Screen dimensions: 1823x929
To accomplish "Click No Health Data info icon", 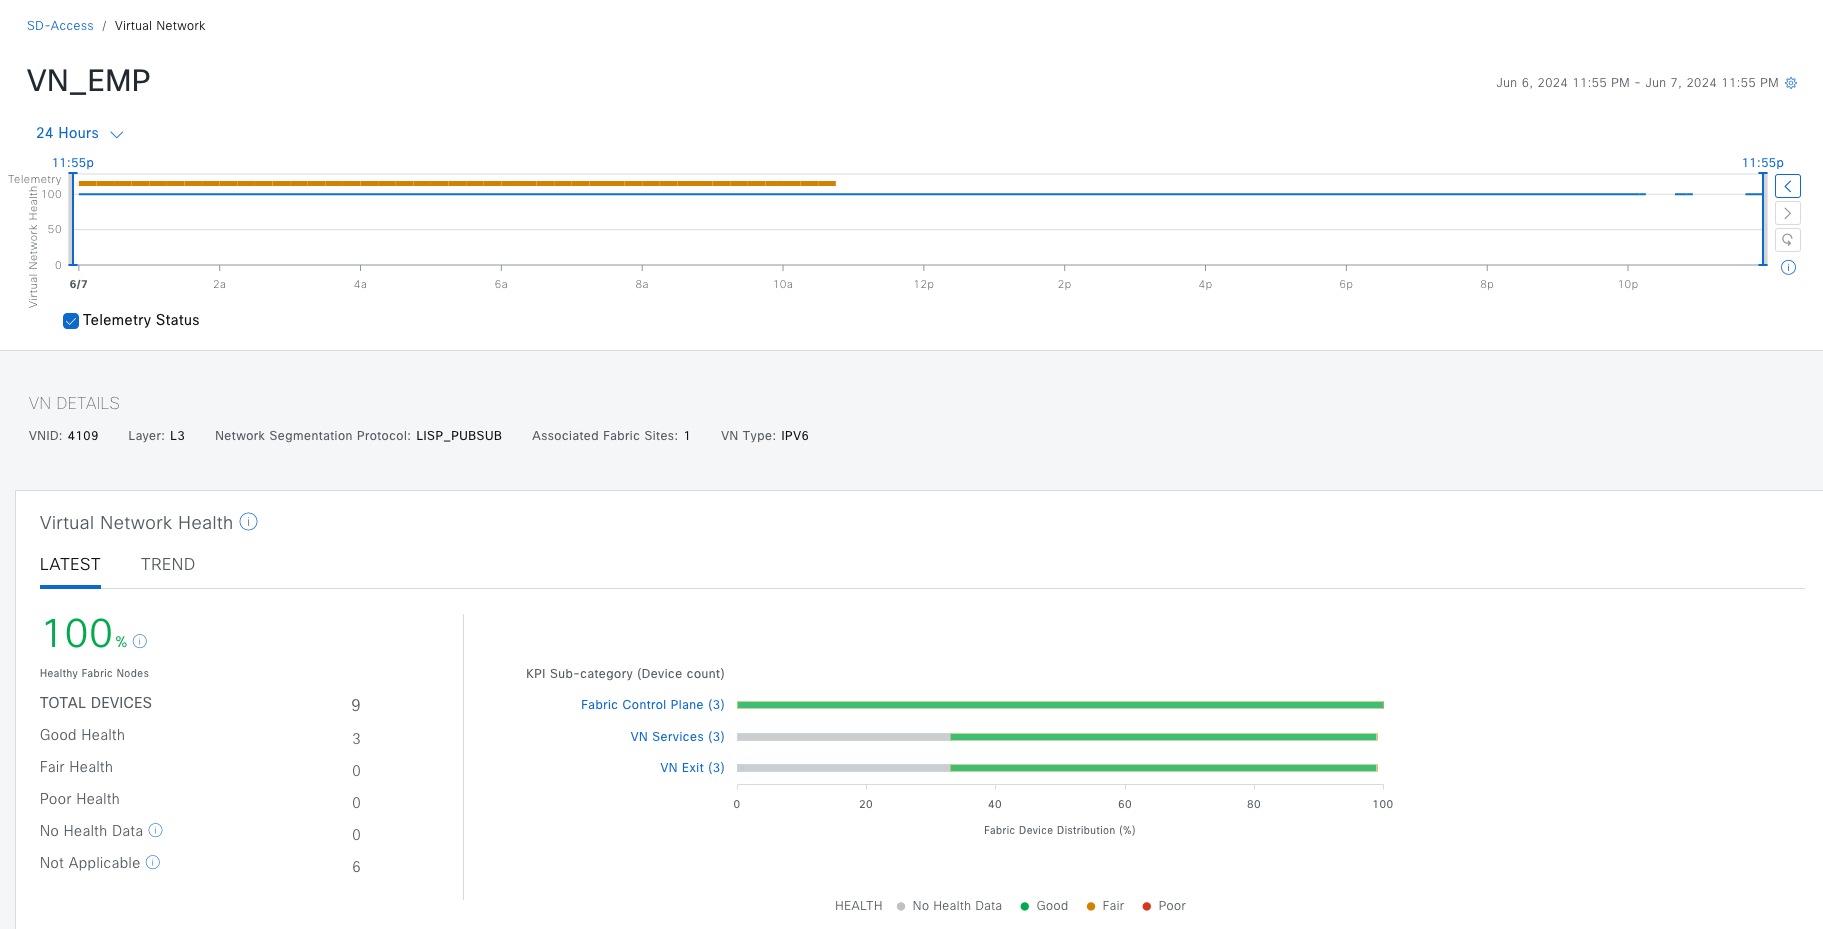I will click(x=156, y=830).
